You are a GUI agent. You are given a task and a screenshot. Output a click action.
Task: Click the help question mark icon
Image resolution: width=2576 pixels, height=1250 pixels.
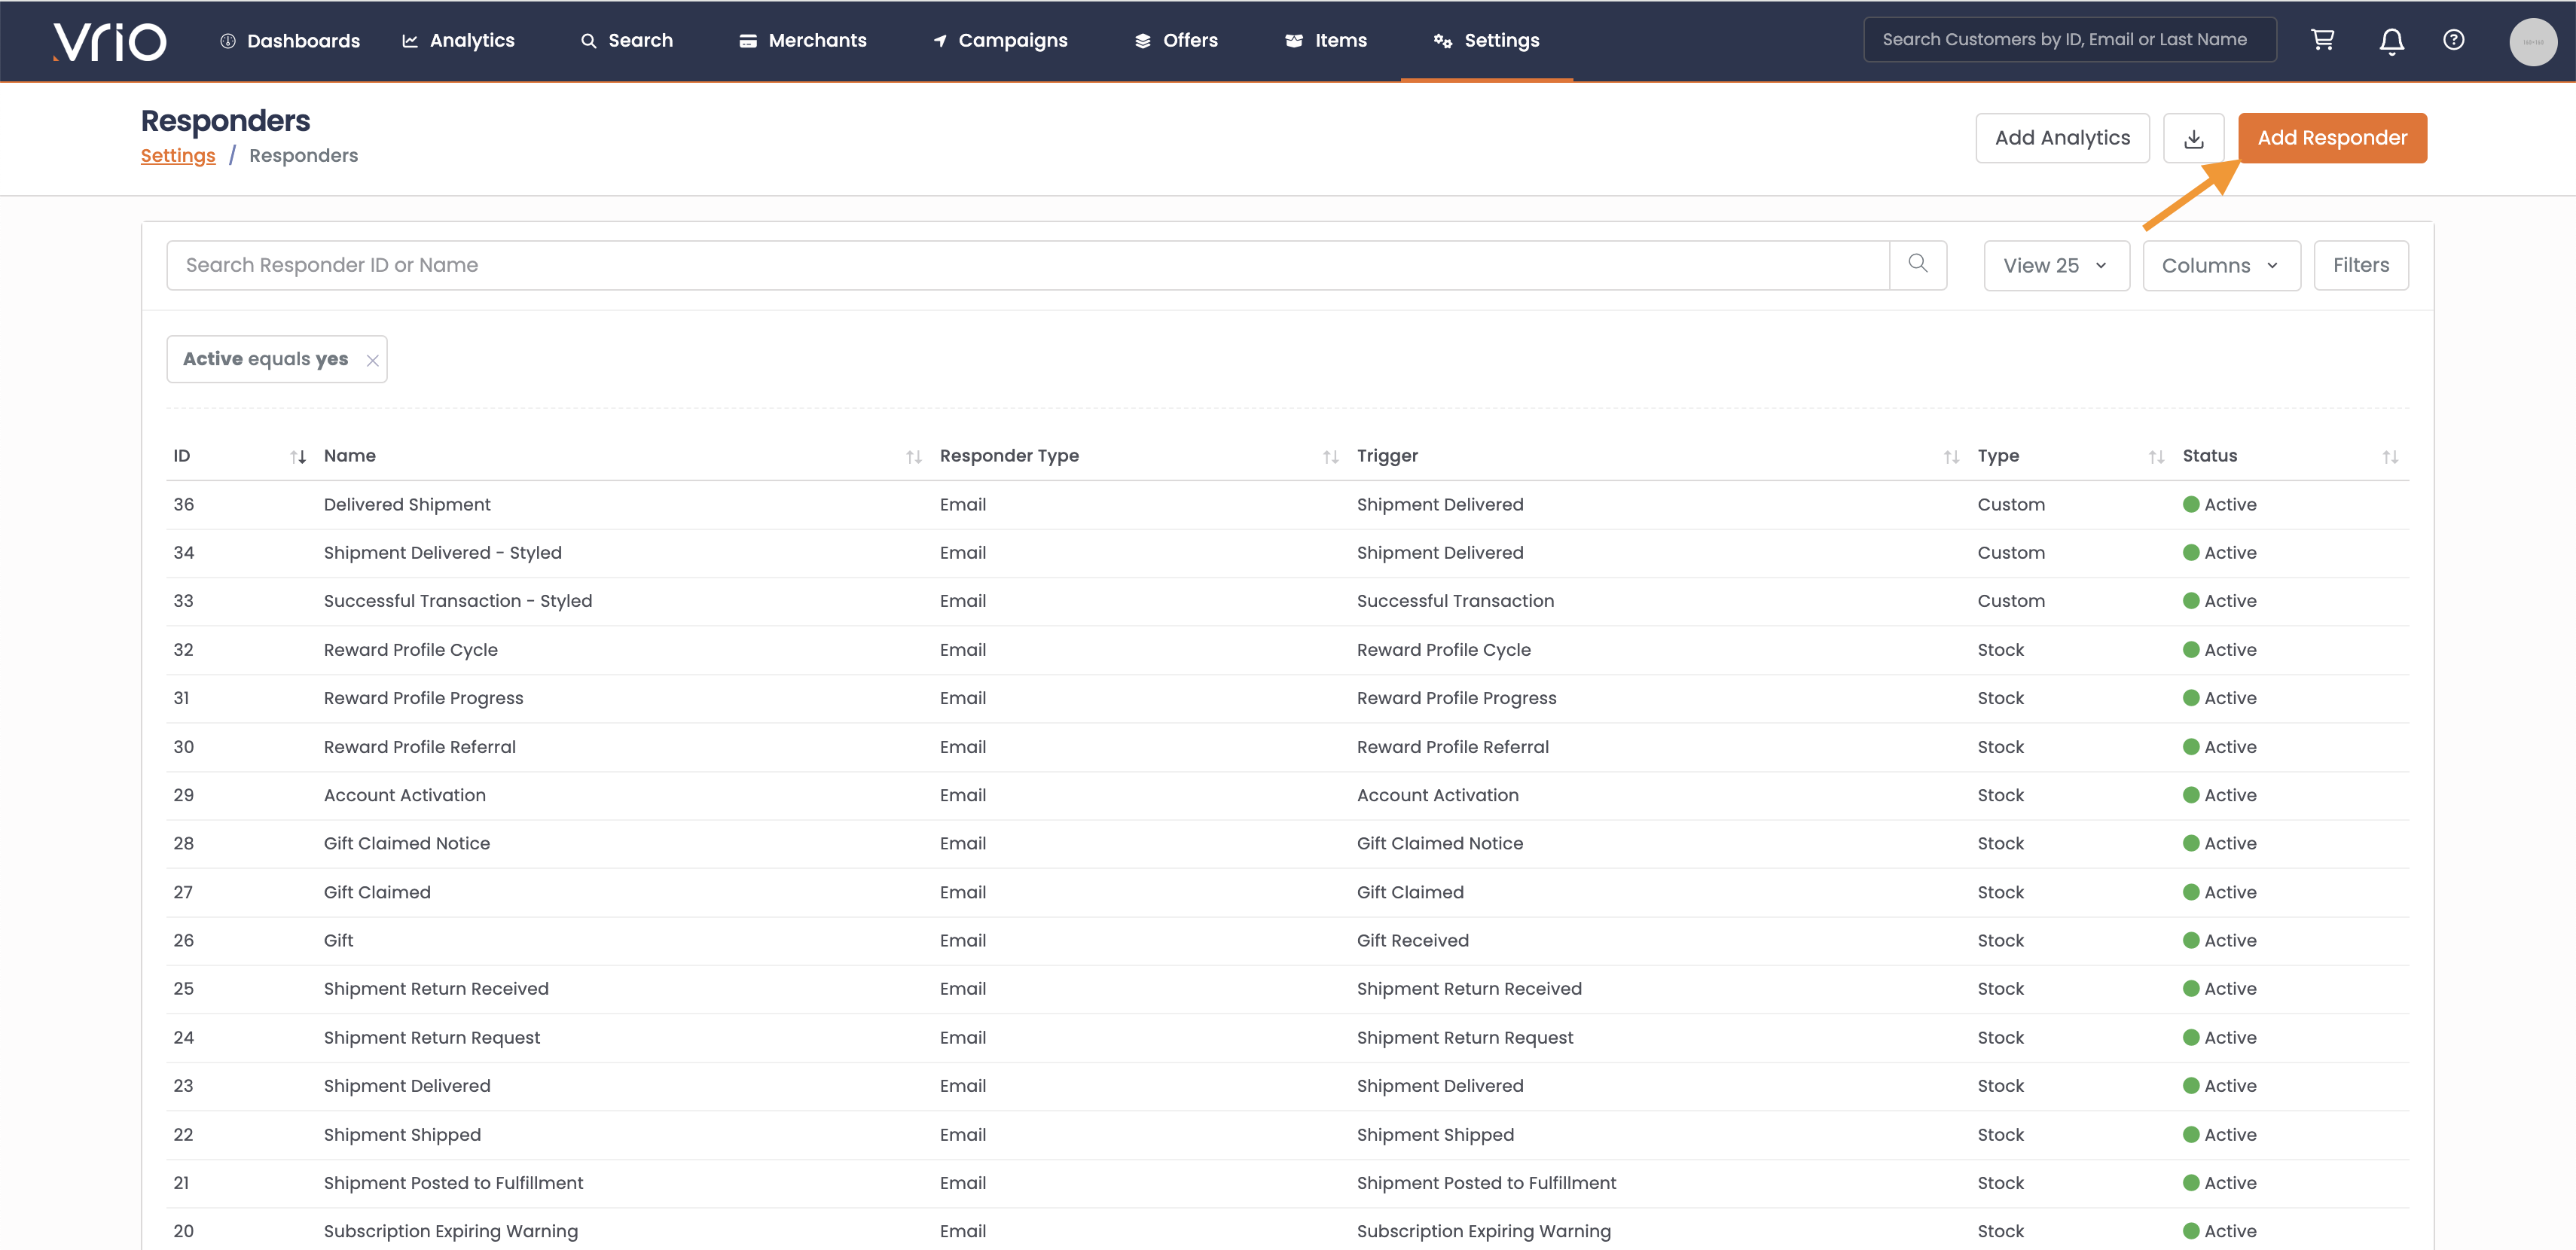pos(2453,40)
